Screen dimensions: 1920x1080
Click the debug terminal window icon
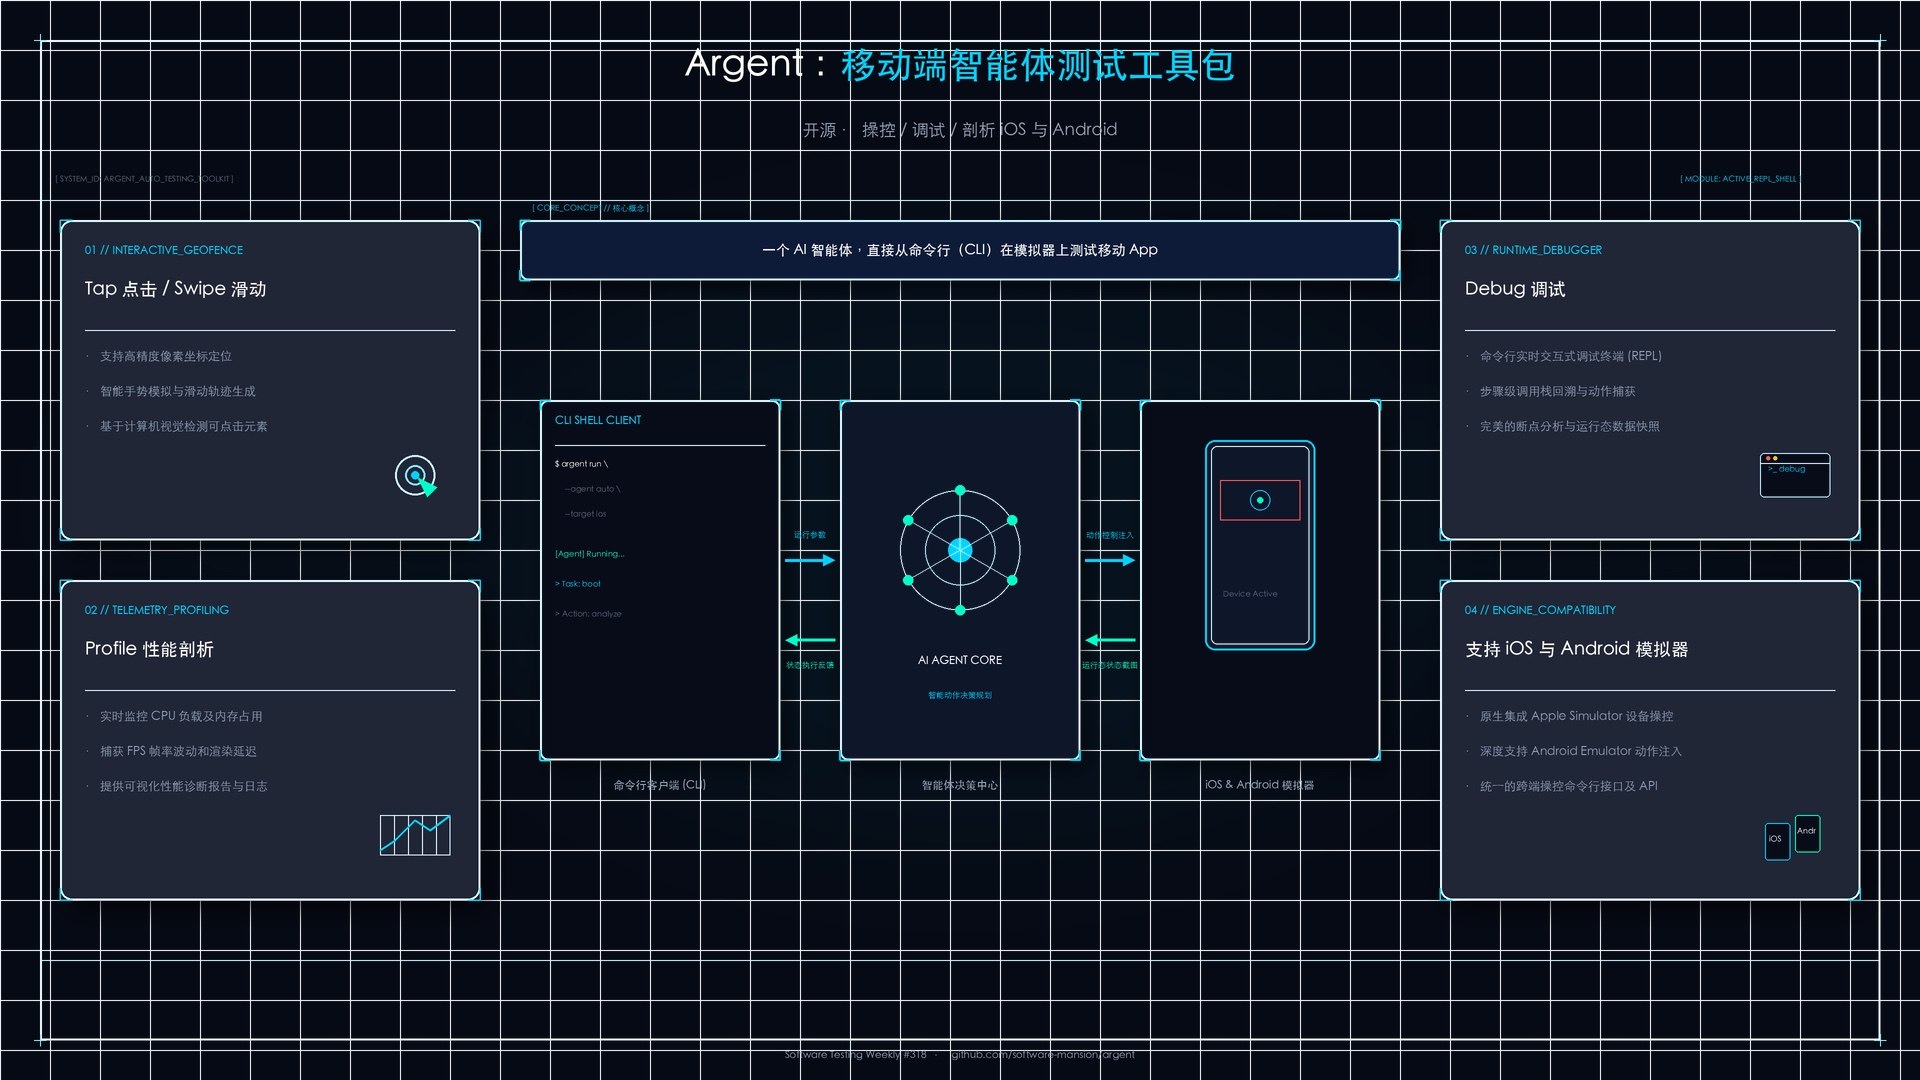click(1795, 475)
